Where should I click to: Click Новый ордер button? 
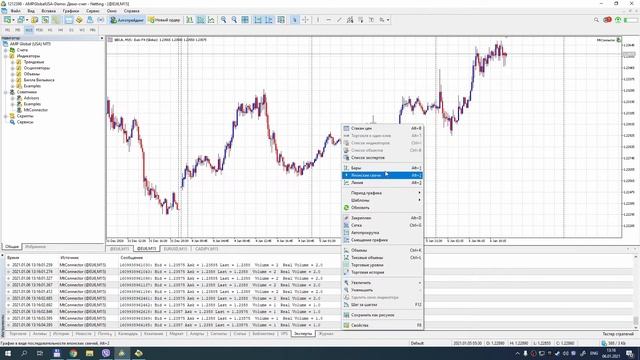[x=164, y=20]
